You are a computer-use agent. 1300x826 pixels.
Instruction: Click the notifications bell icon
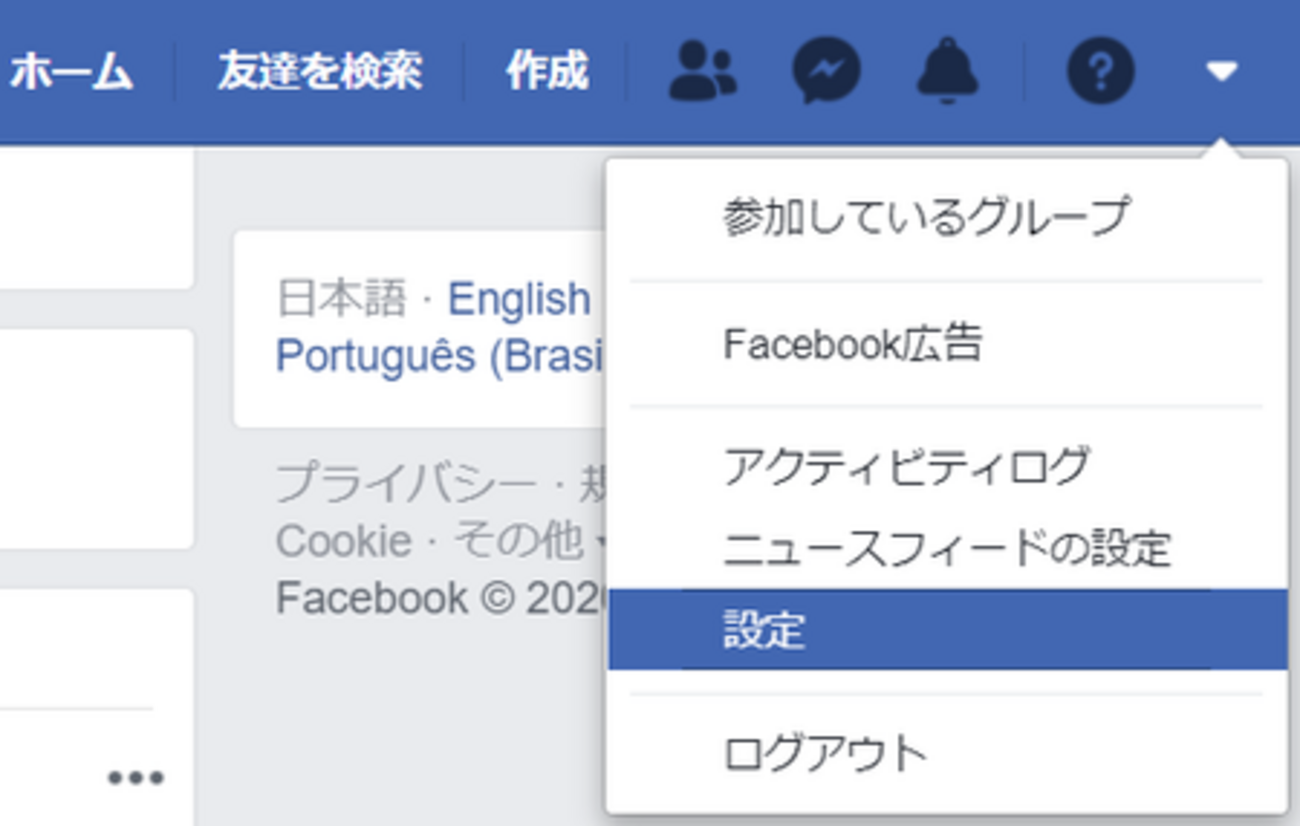tap(949, 71)
